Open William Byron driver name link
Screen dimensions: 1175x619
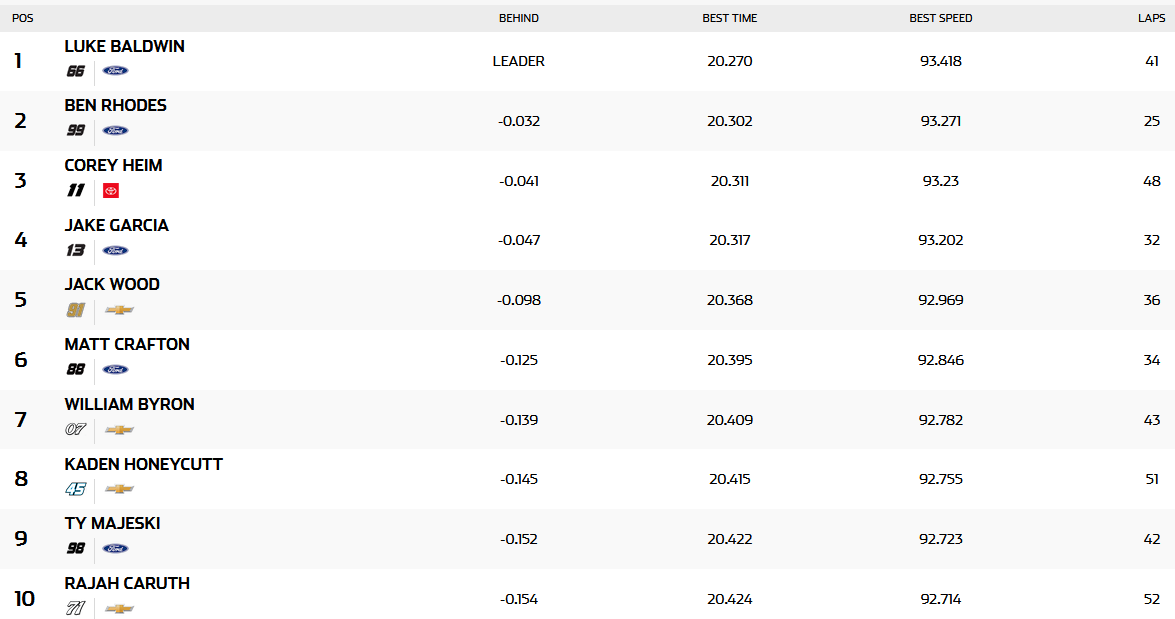[129, 404]
